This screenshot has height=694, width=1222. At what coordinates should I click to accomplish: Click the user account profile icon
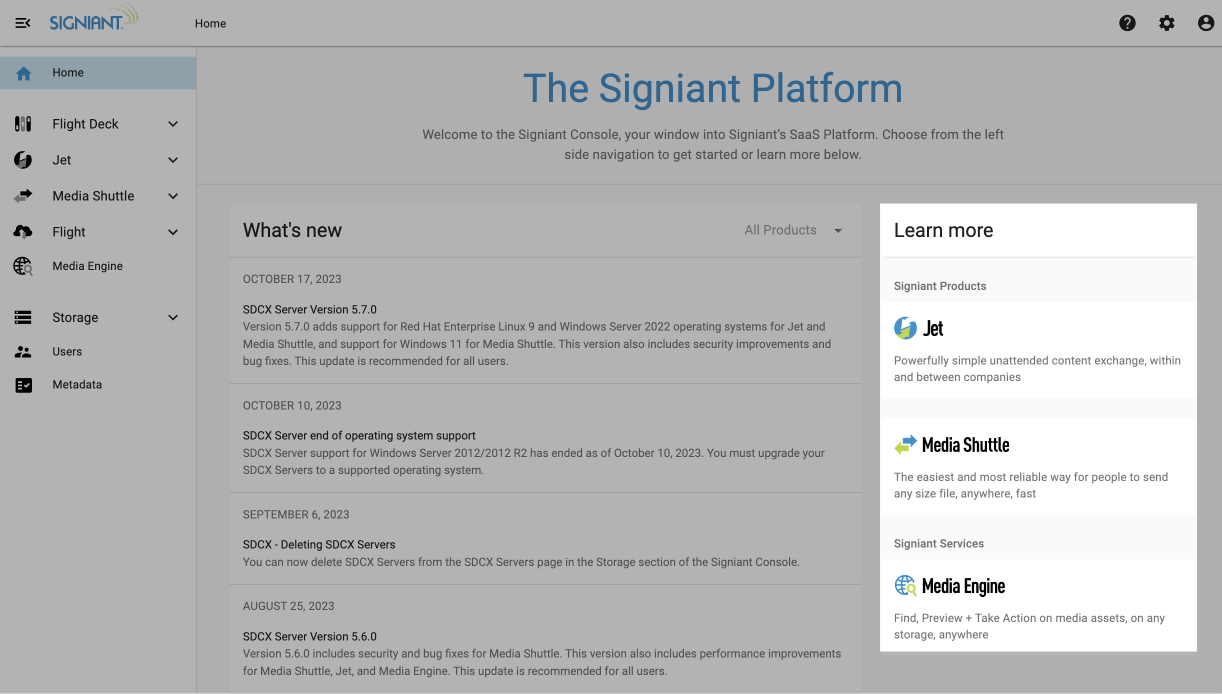(1205, 22)
